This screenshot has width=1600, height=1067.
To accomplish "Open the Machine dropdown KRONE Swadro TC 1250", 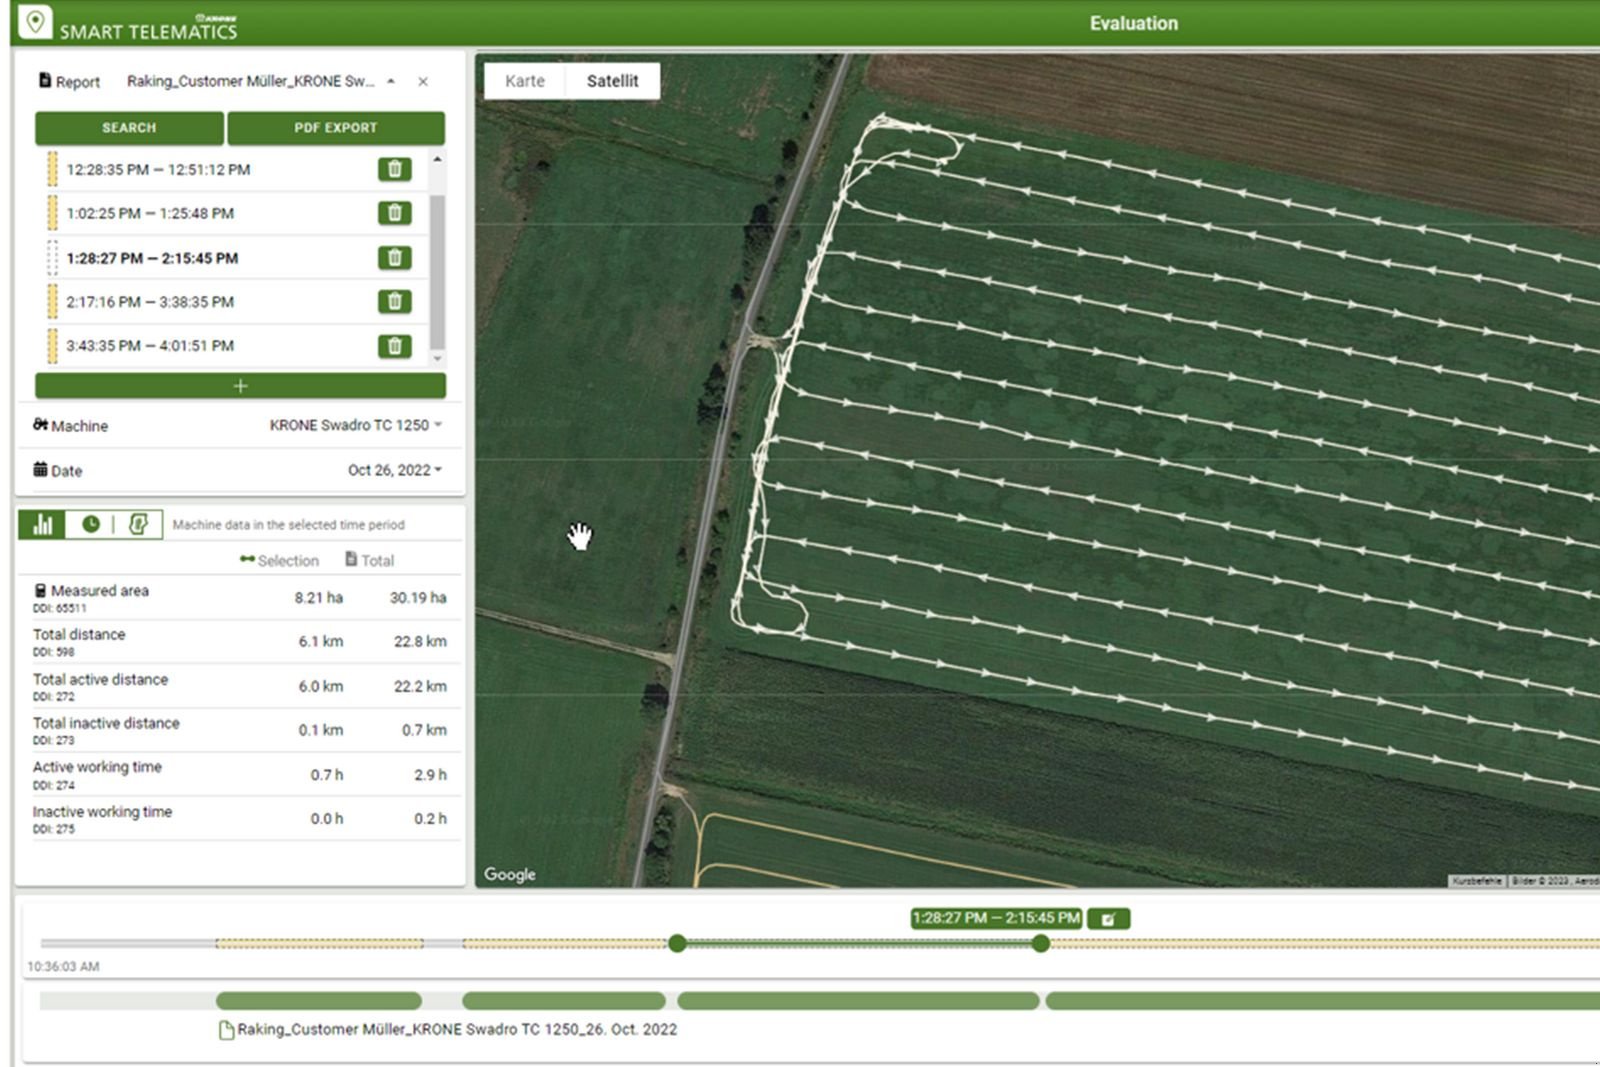I will (x=355, y=425).
